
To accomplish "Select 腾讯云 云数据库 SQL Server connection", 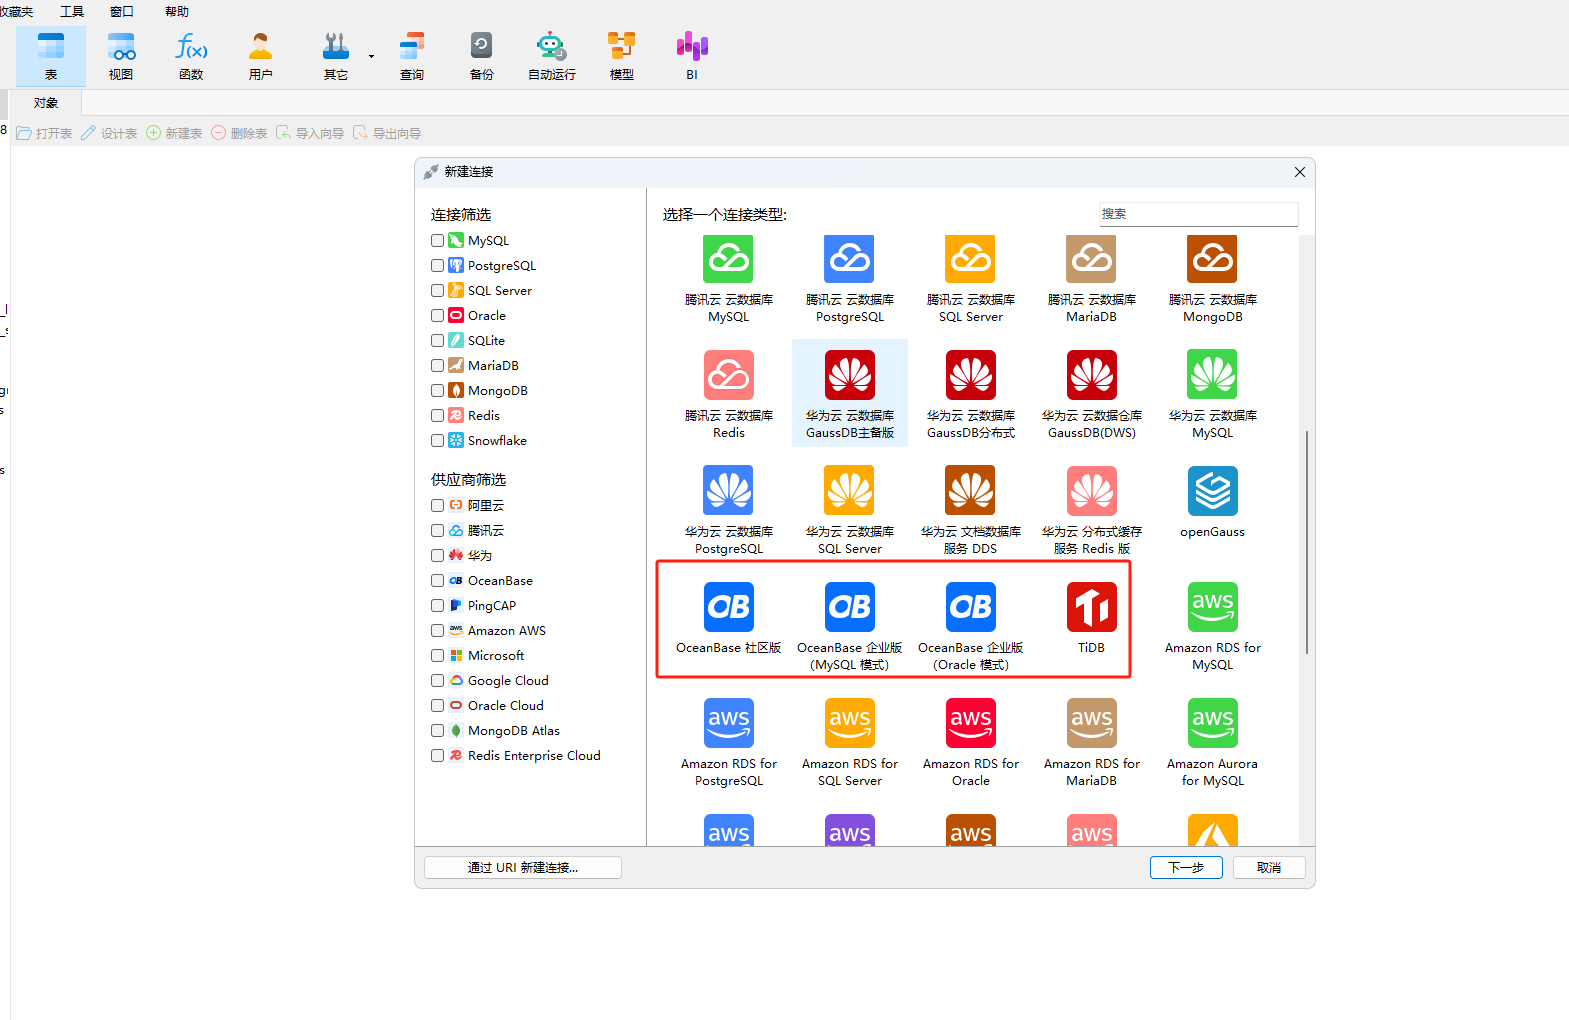I will pos(971,279).
